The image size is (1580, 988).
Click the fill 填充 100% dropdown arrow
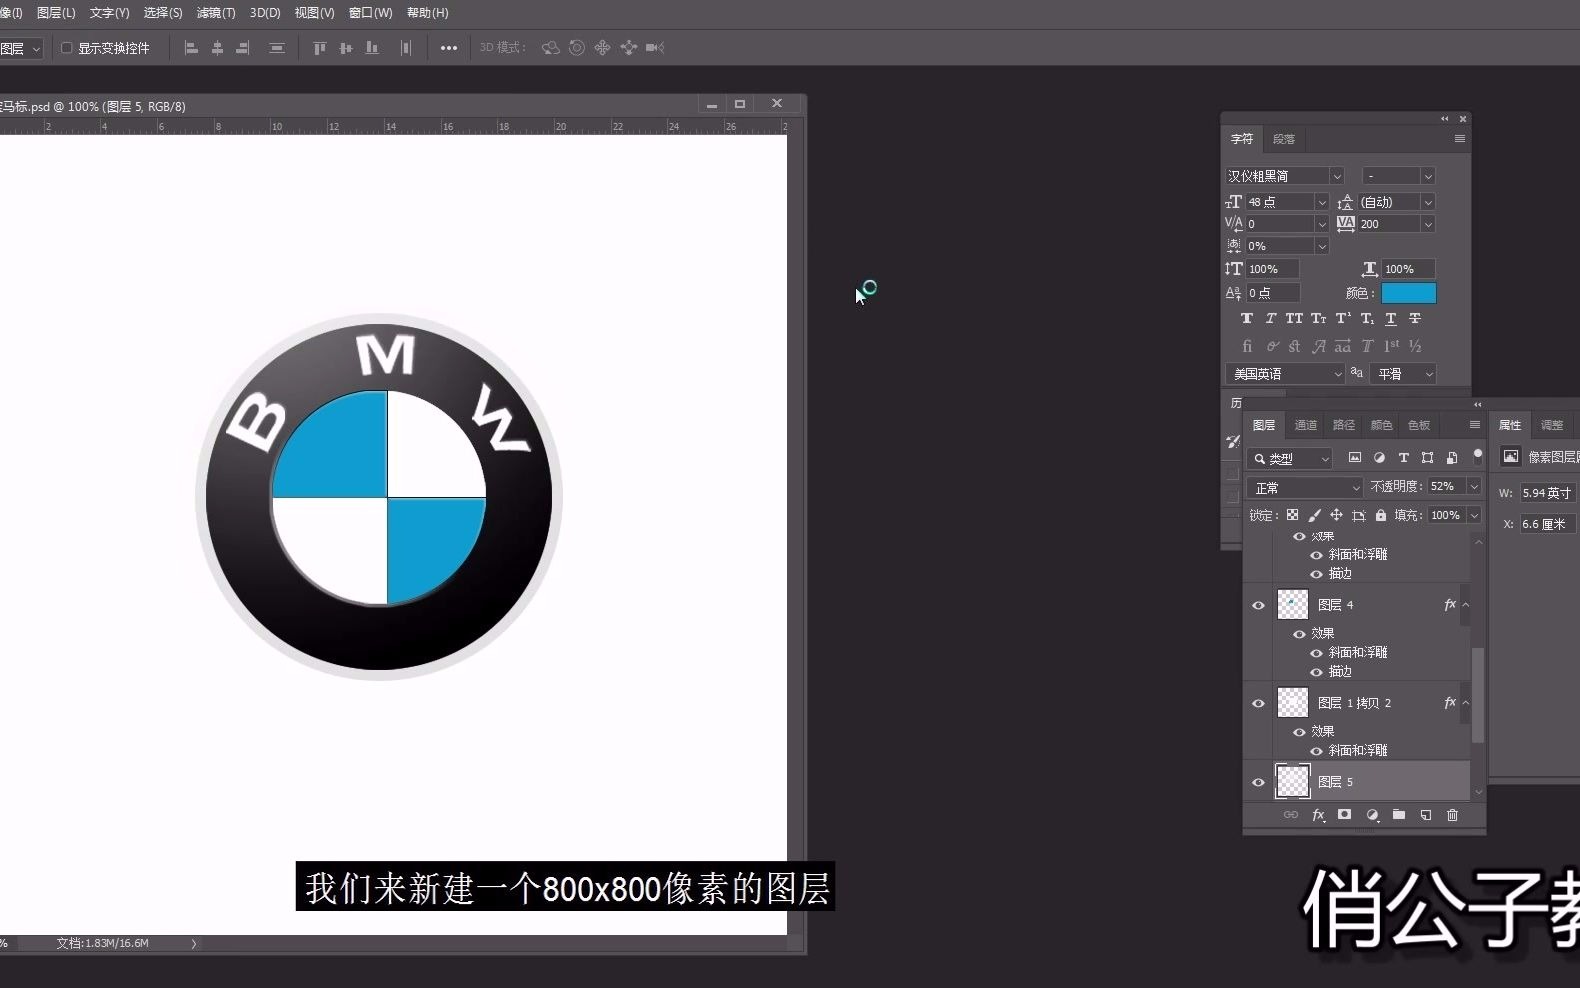(x=1474, y=515)
